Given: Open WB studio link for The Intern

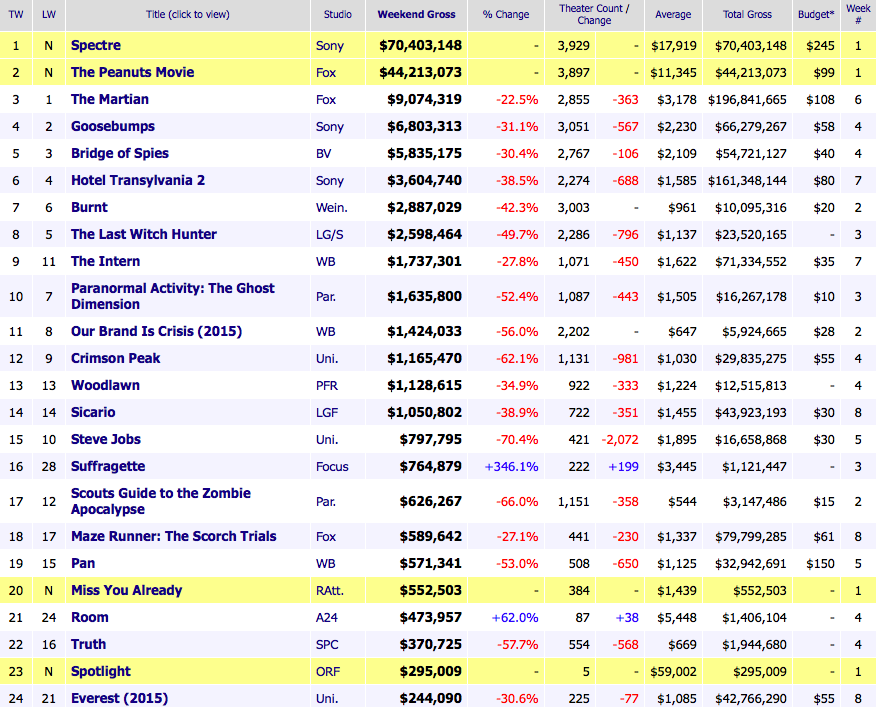Looking at the screenshot, I should pos(325,262).
